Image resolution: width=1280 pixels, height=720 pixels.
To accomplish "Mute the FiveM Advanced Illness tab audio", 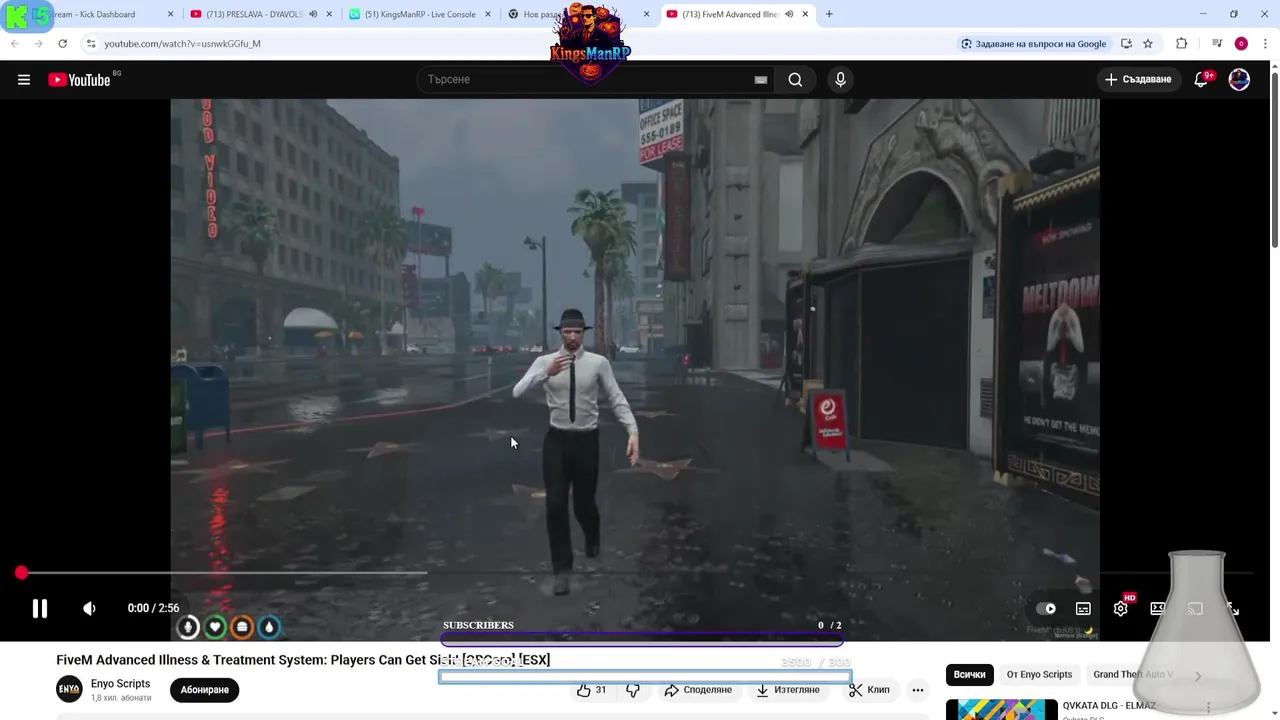I will click(x=789, y=14).
